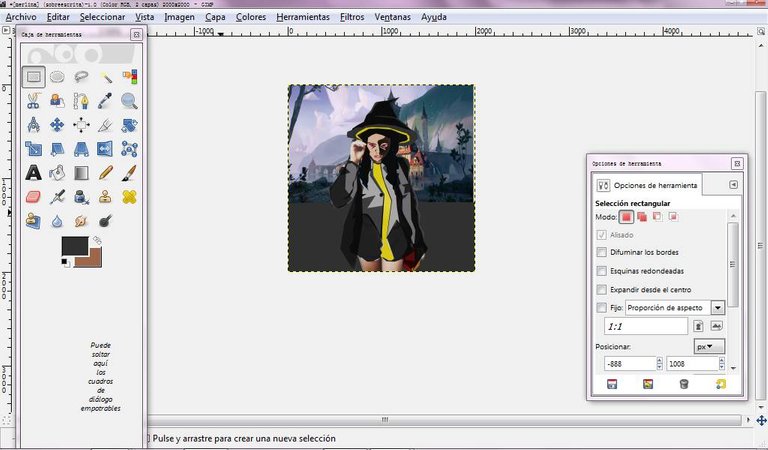Select the Airbrush tool
The height and width of the screenshot is (450, 768).
57,197
